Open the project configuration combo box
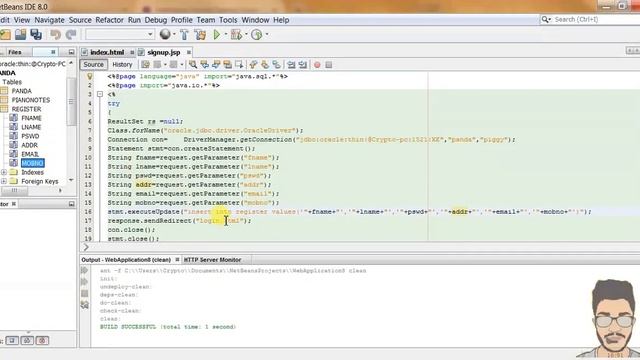The width and height of the screenshot is (640, 360). tap(120, 34)
